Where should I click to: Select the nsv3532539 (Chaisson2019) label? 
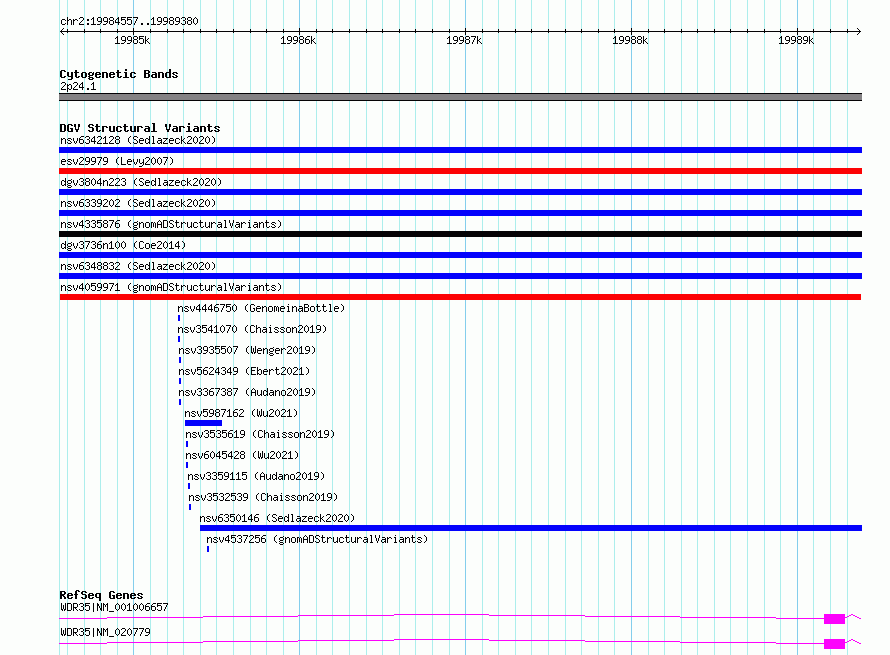(x=263, y=497)
